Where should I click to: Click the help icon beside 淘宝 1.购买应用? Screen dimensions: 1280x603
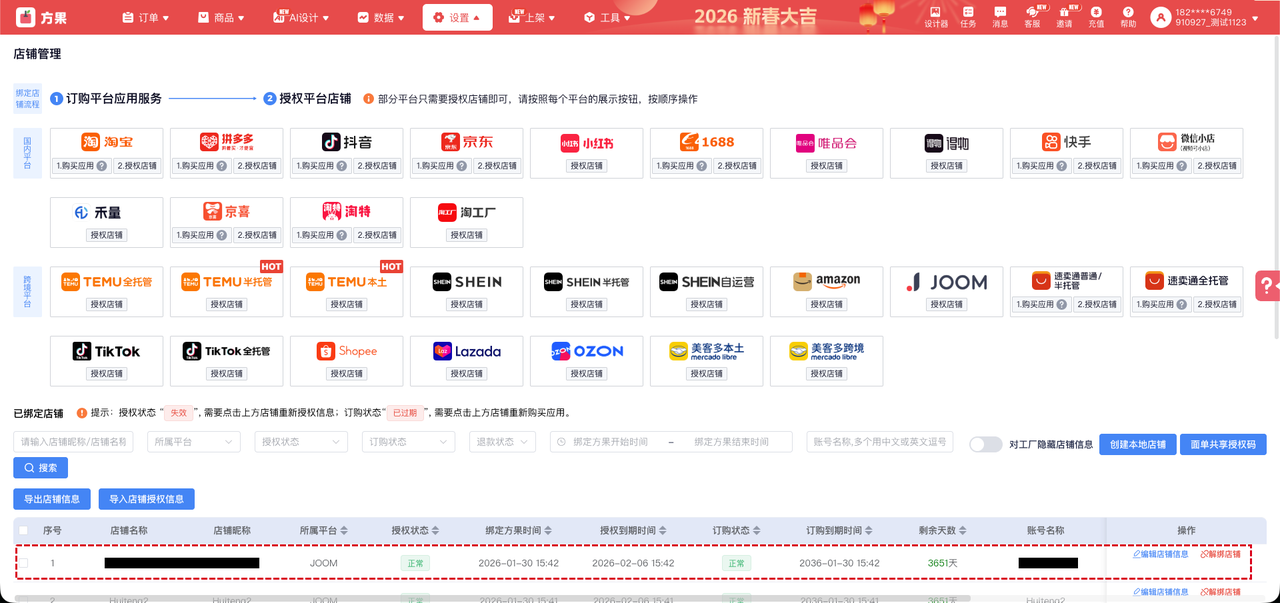point(101,166)
